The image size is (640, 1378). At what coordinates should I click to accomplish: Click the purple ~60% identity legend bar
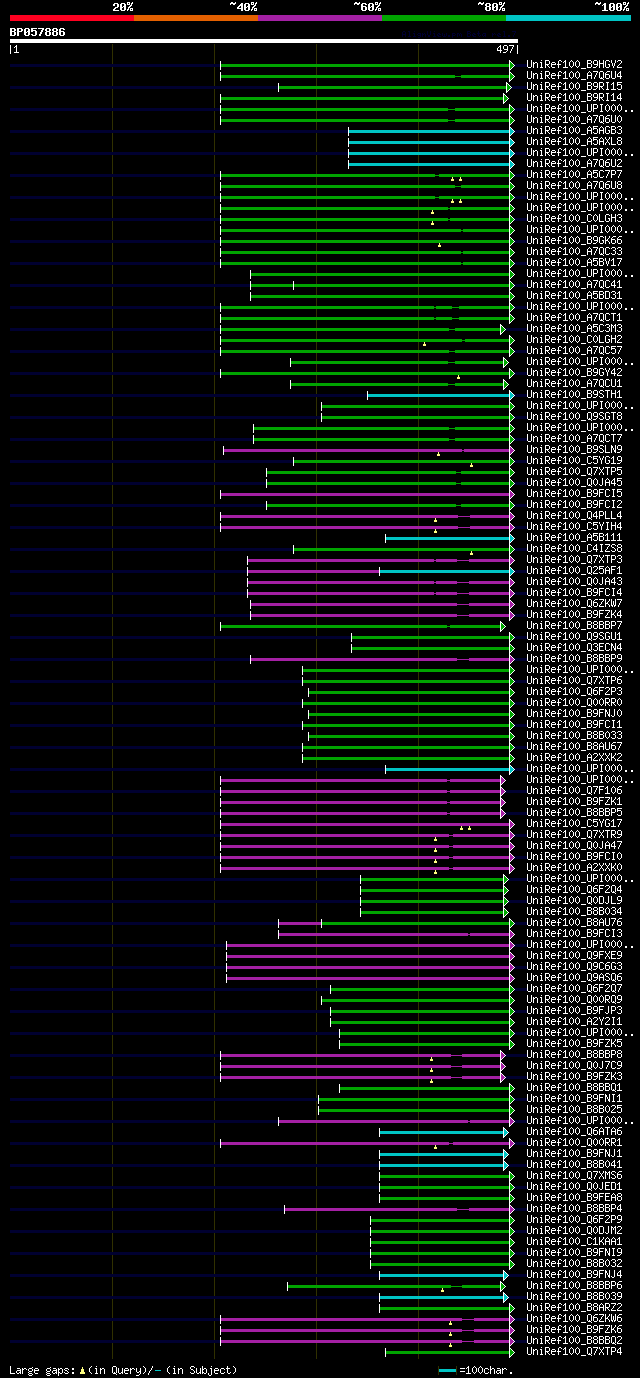tap(320, 18)
